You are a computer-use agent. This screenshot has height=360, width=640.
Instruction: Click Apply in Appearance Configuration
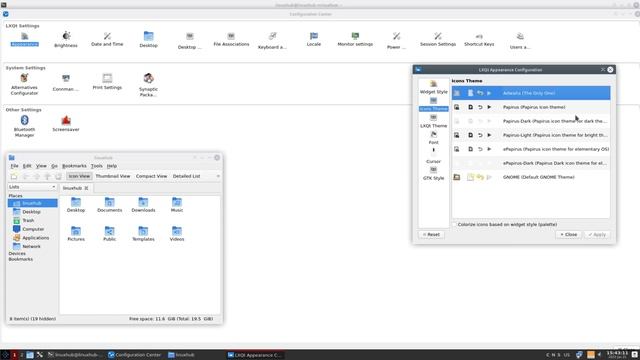click(597, 235)
